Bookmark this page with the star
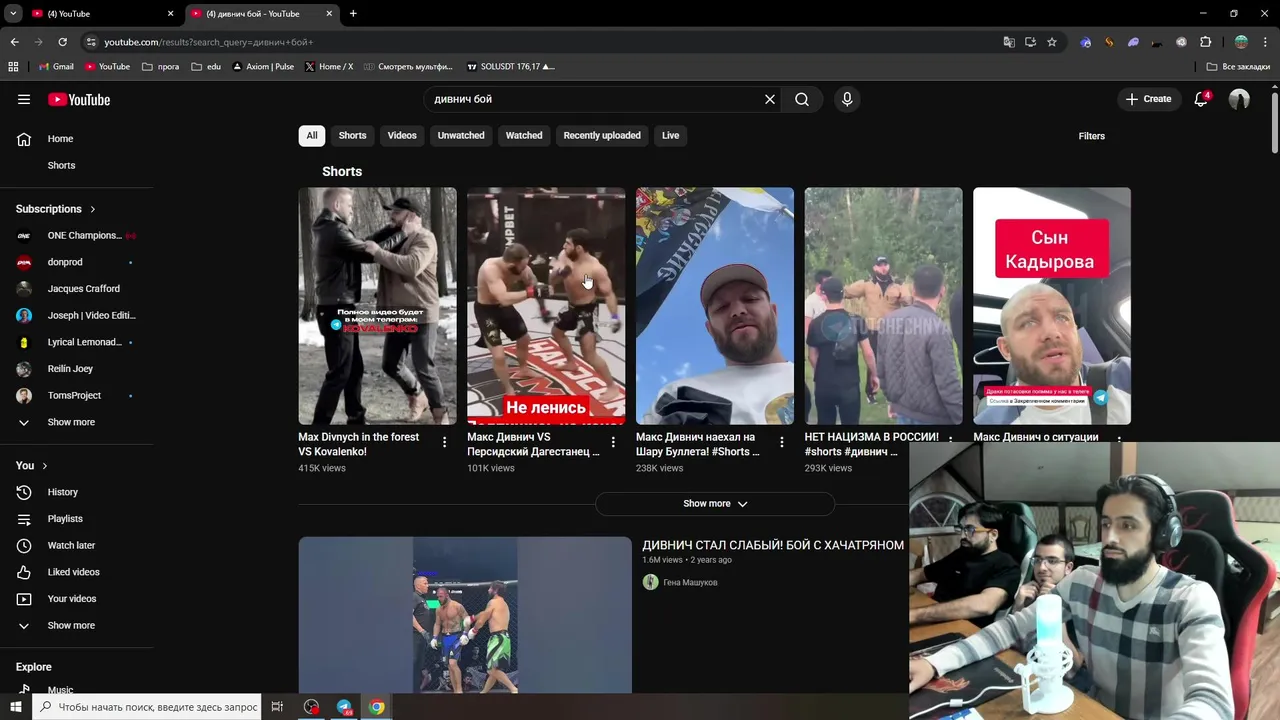Screen dimensions: 1280x720 (1052, 42)
